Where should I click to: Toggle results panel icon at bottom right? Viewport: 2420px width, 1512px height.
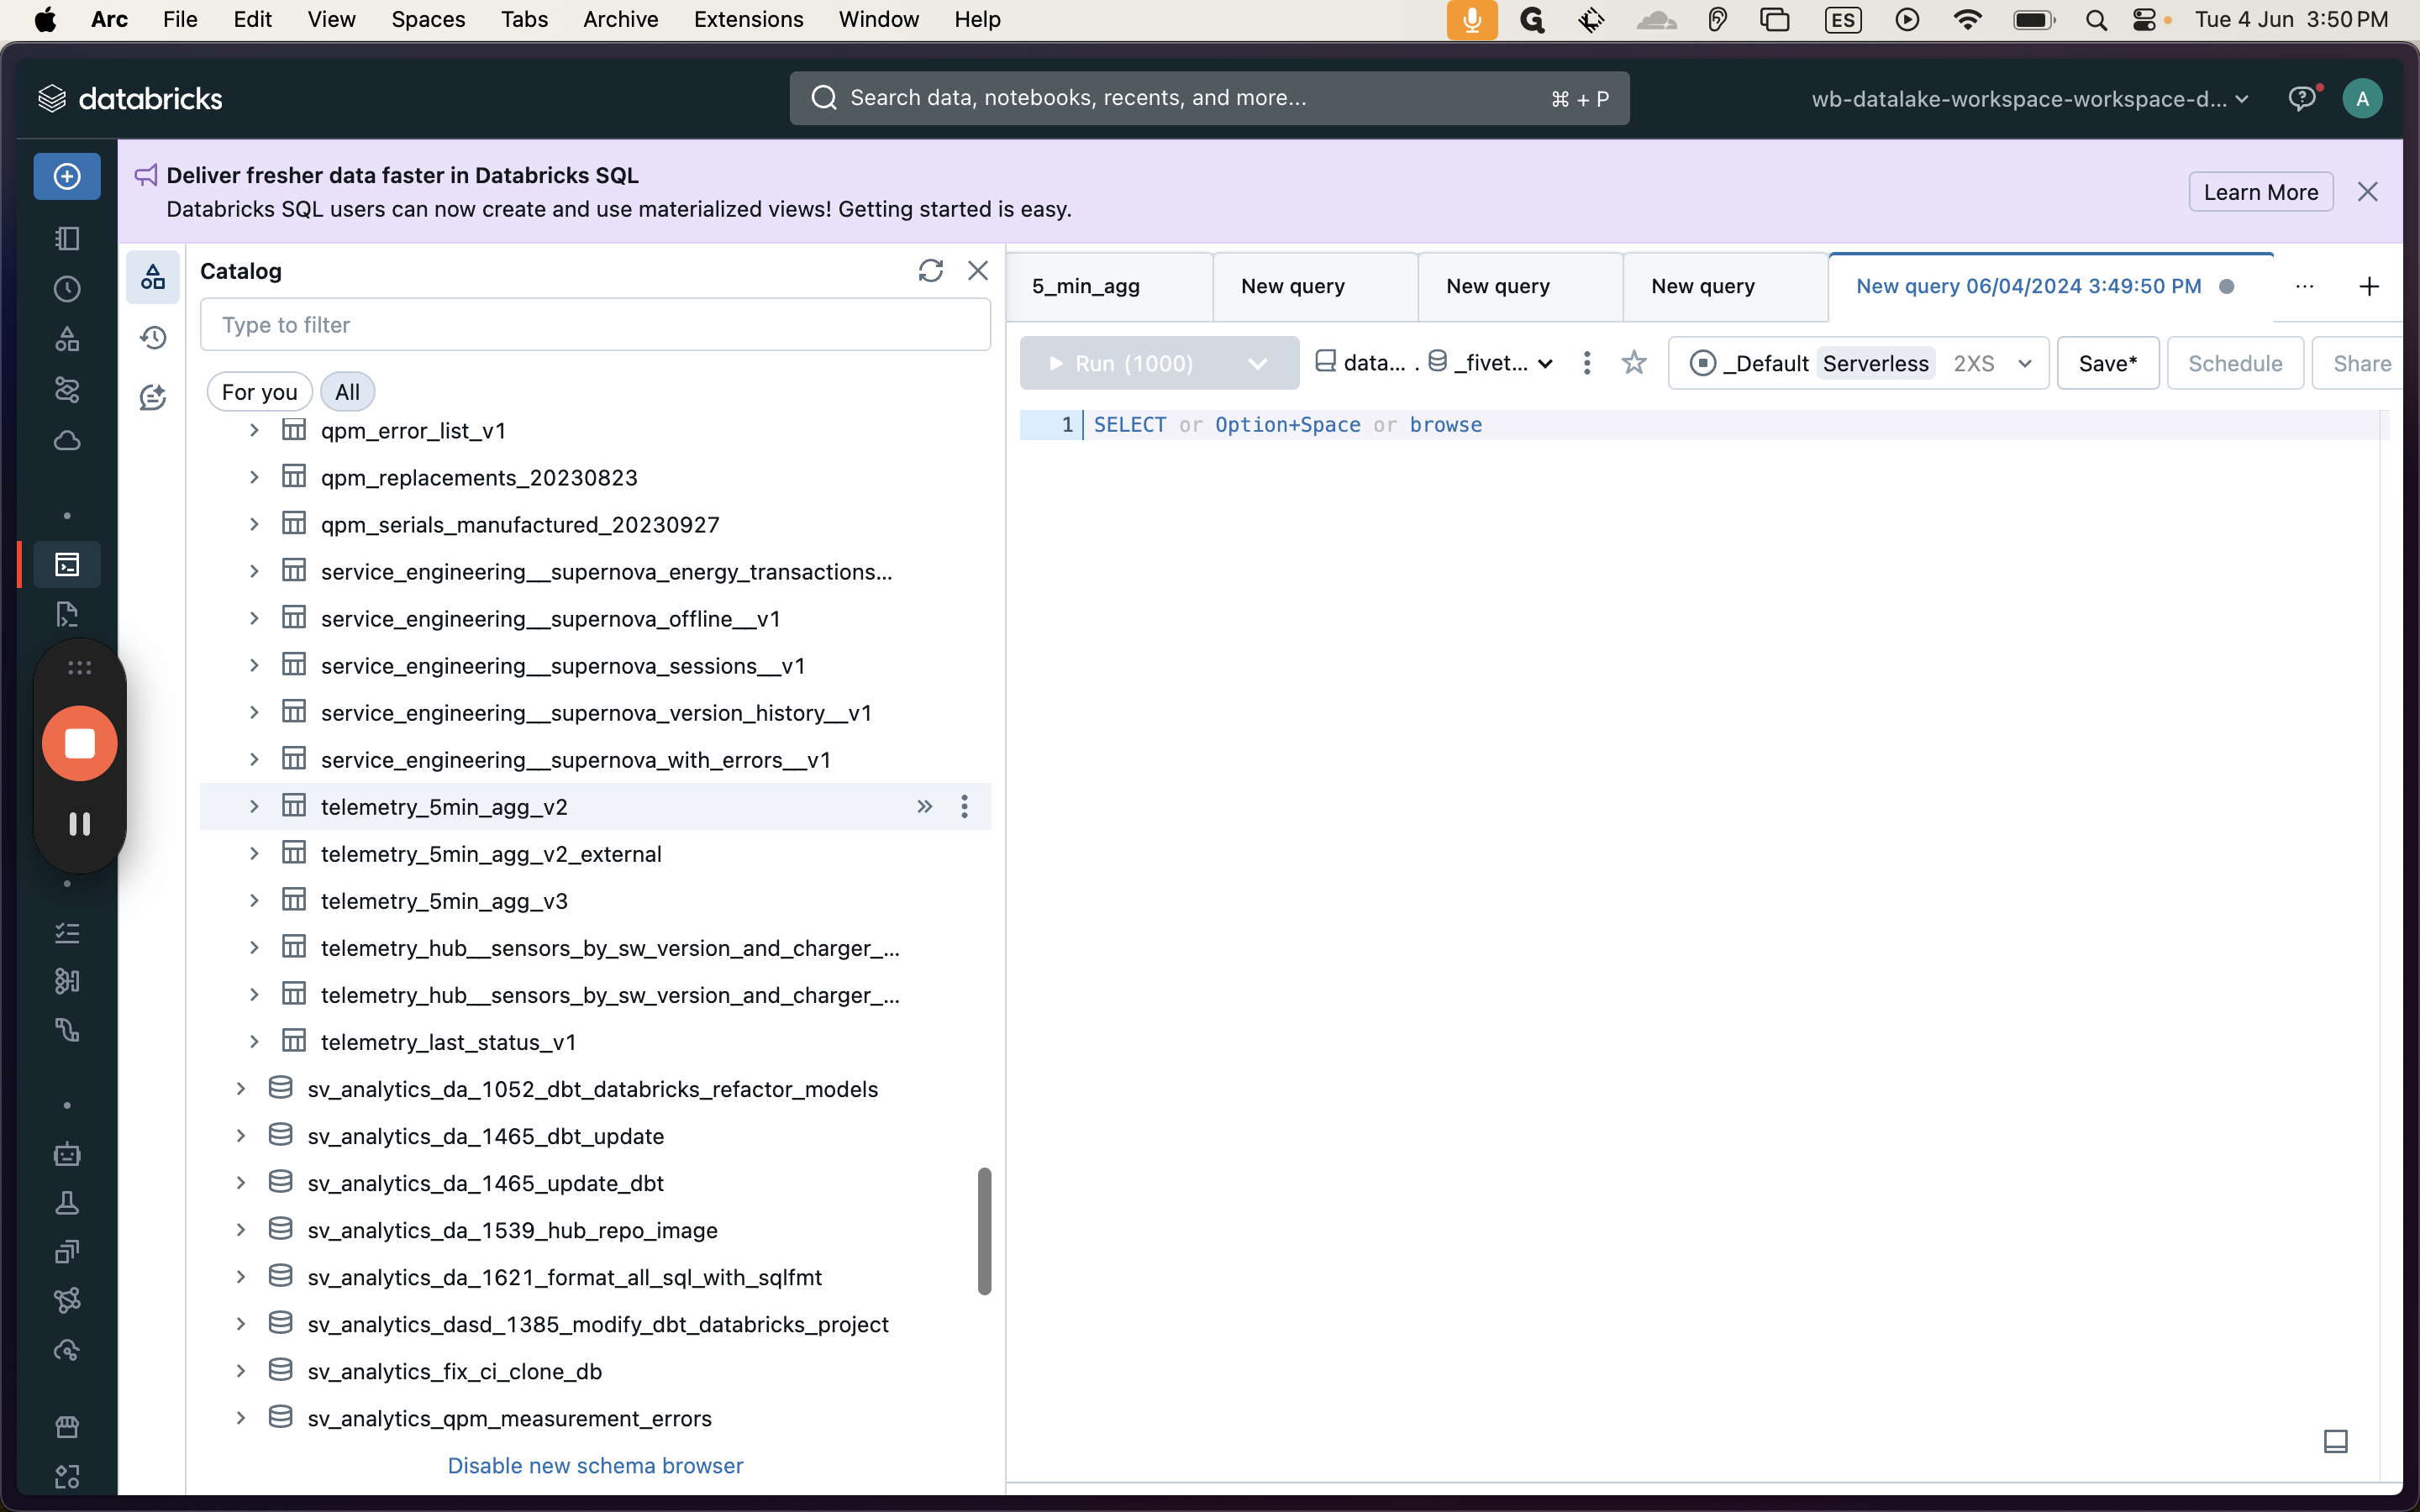point(2335,1441)
